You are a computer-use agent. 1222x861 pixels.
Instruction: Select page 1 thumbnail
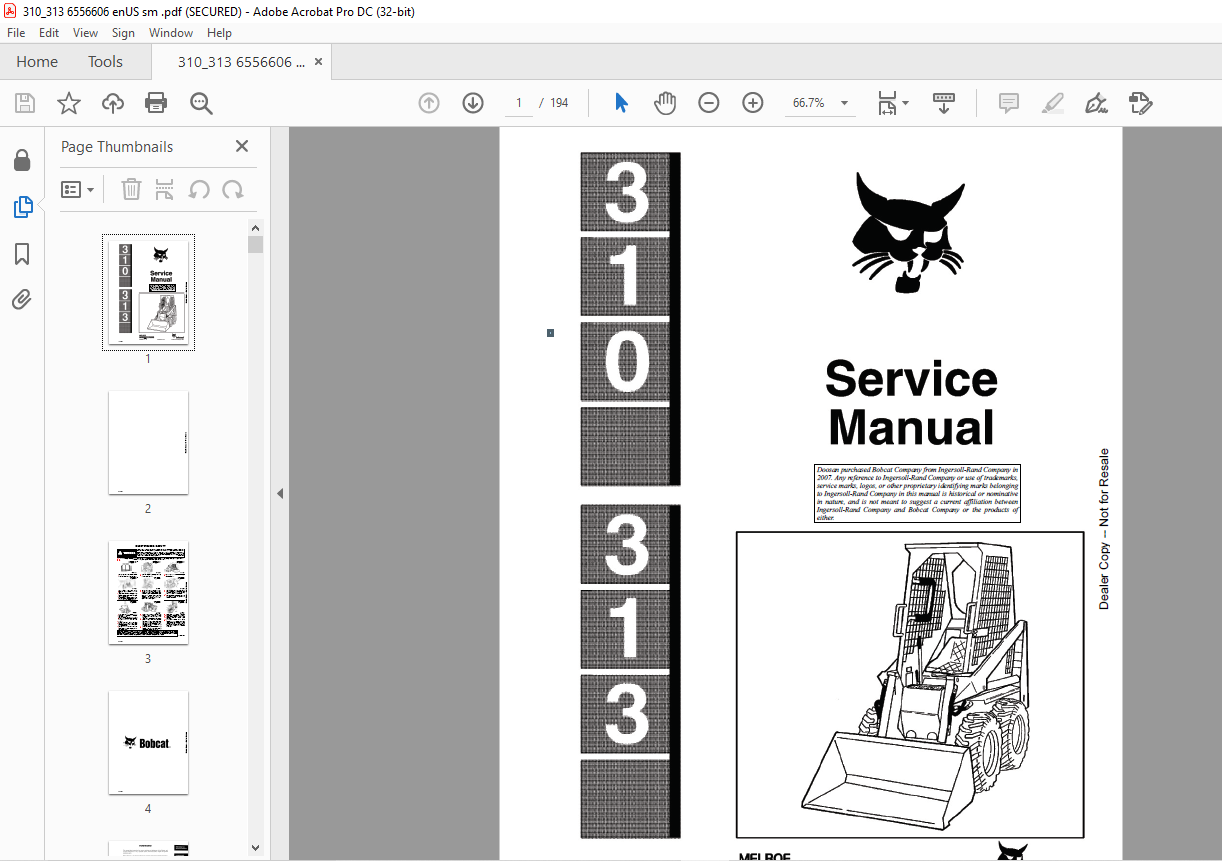click(148, 293)
